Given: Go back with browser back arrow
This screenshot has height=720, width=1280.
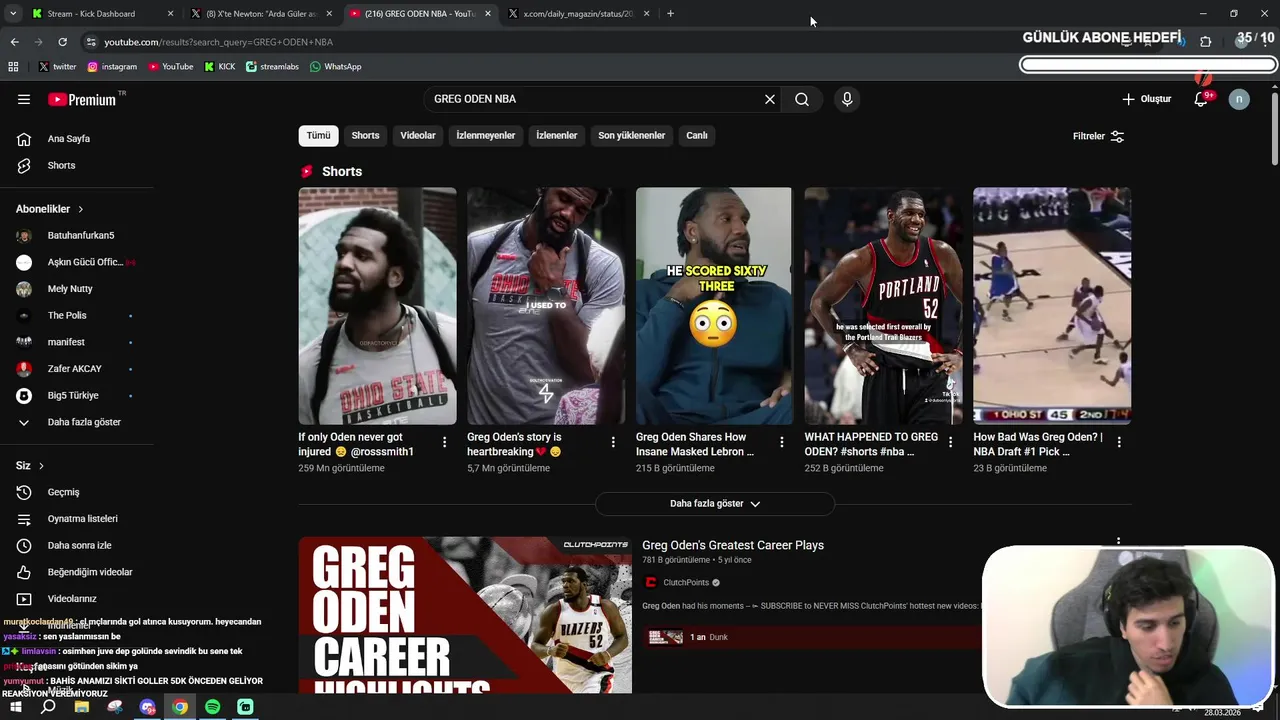Looking at the screenshot, I should pyautogui.click(x=14, y=42).
